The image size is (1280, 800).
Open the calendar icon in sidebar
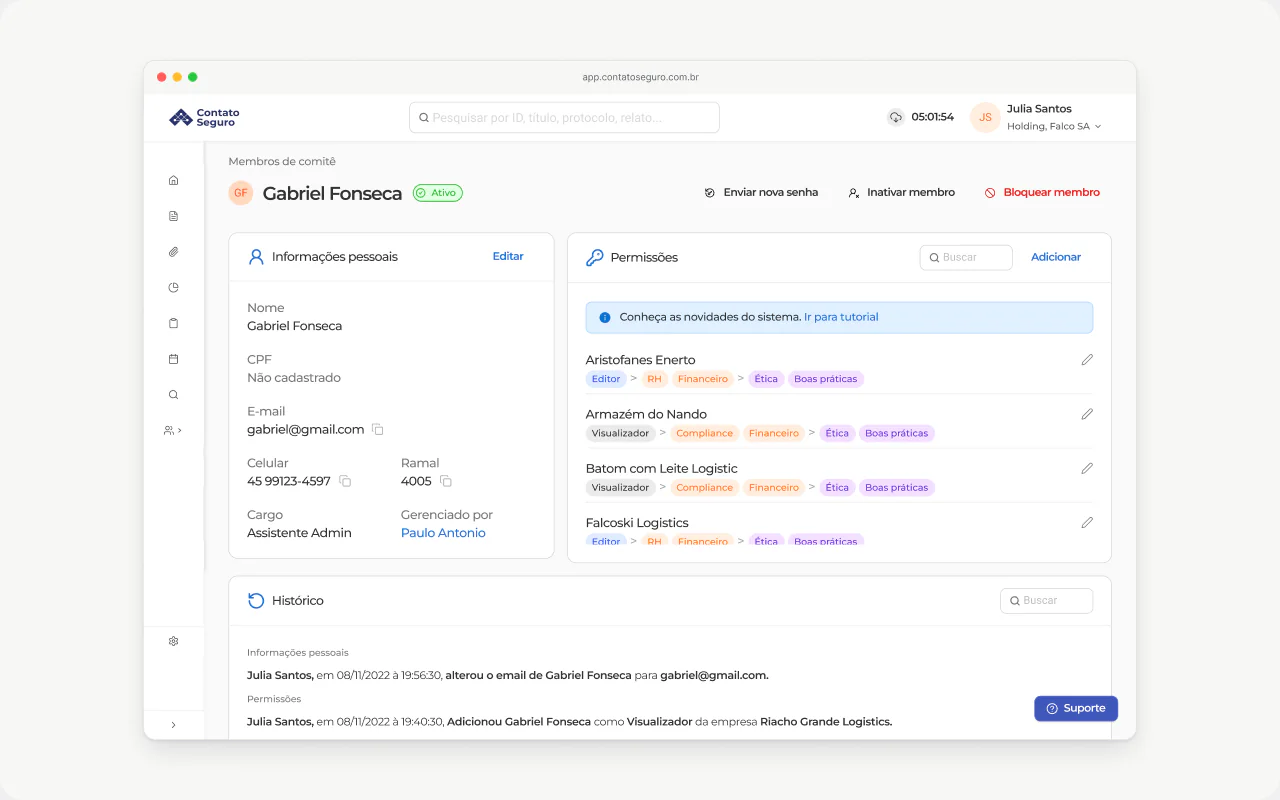pos(173,359)
